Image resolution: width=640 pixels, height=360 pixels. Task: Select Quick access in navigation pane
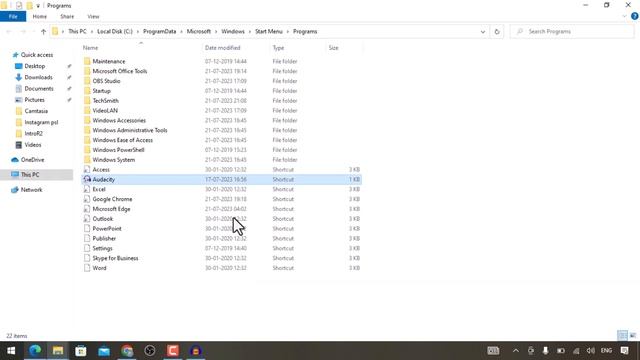[37, 55]
